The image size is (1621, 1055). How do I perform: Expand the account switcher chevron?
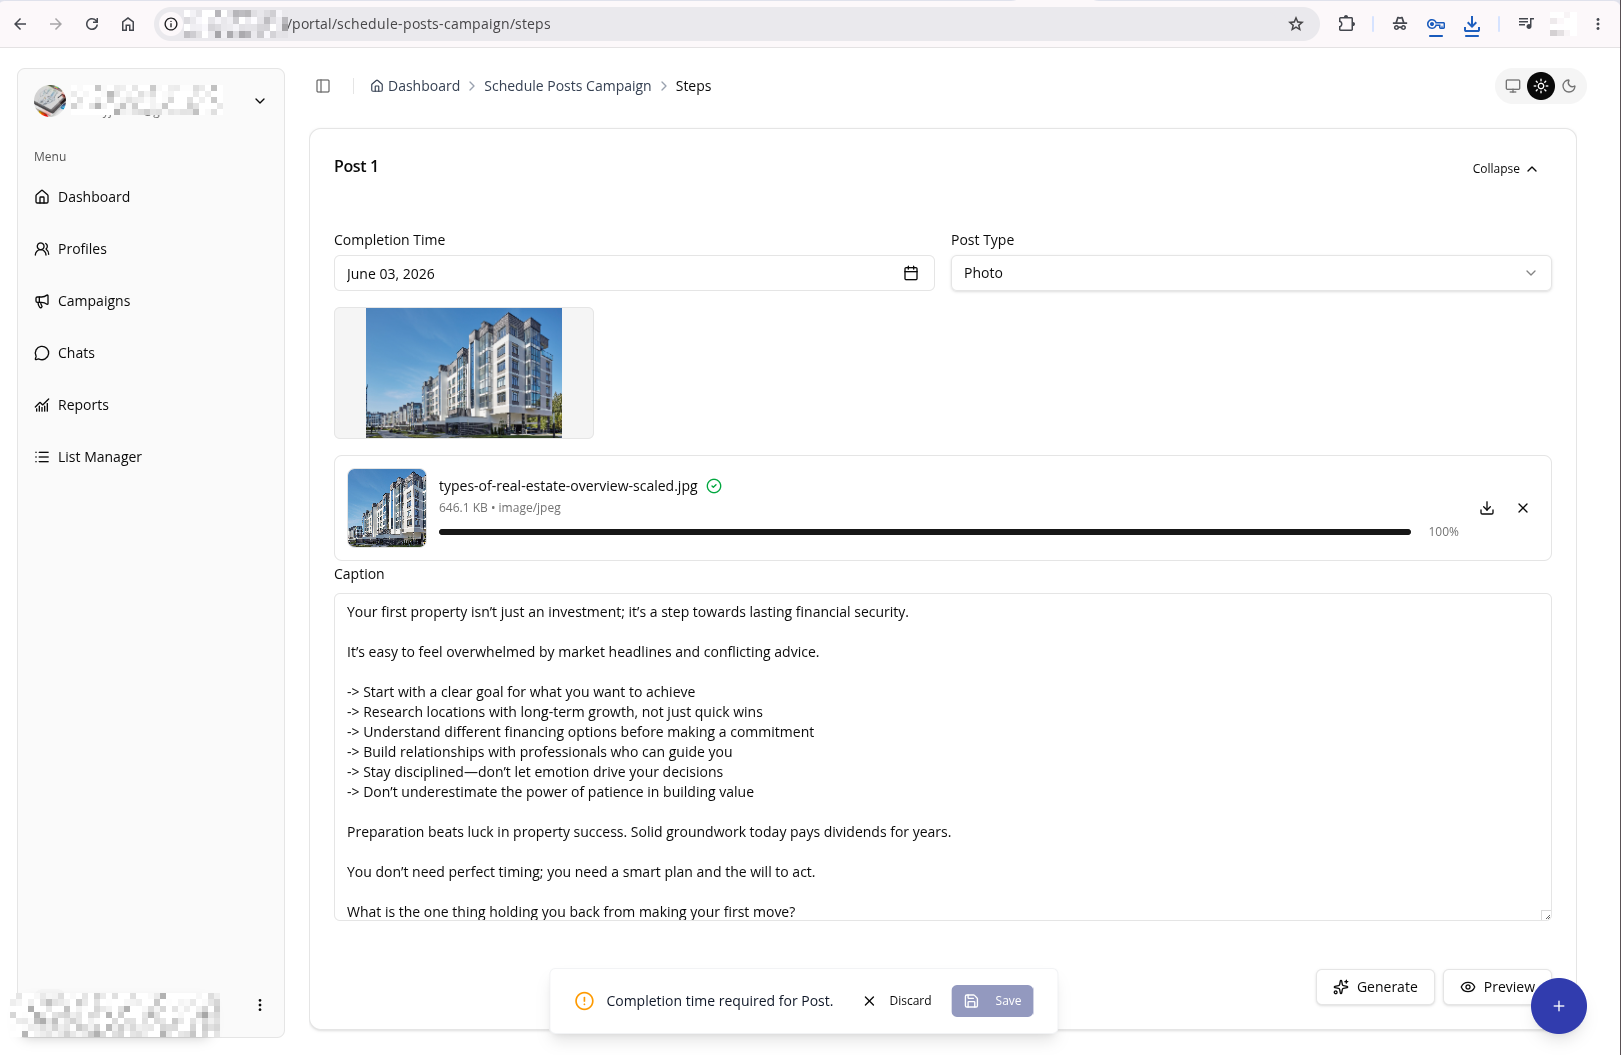point(260,101)
